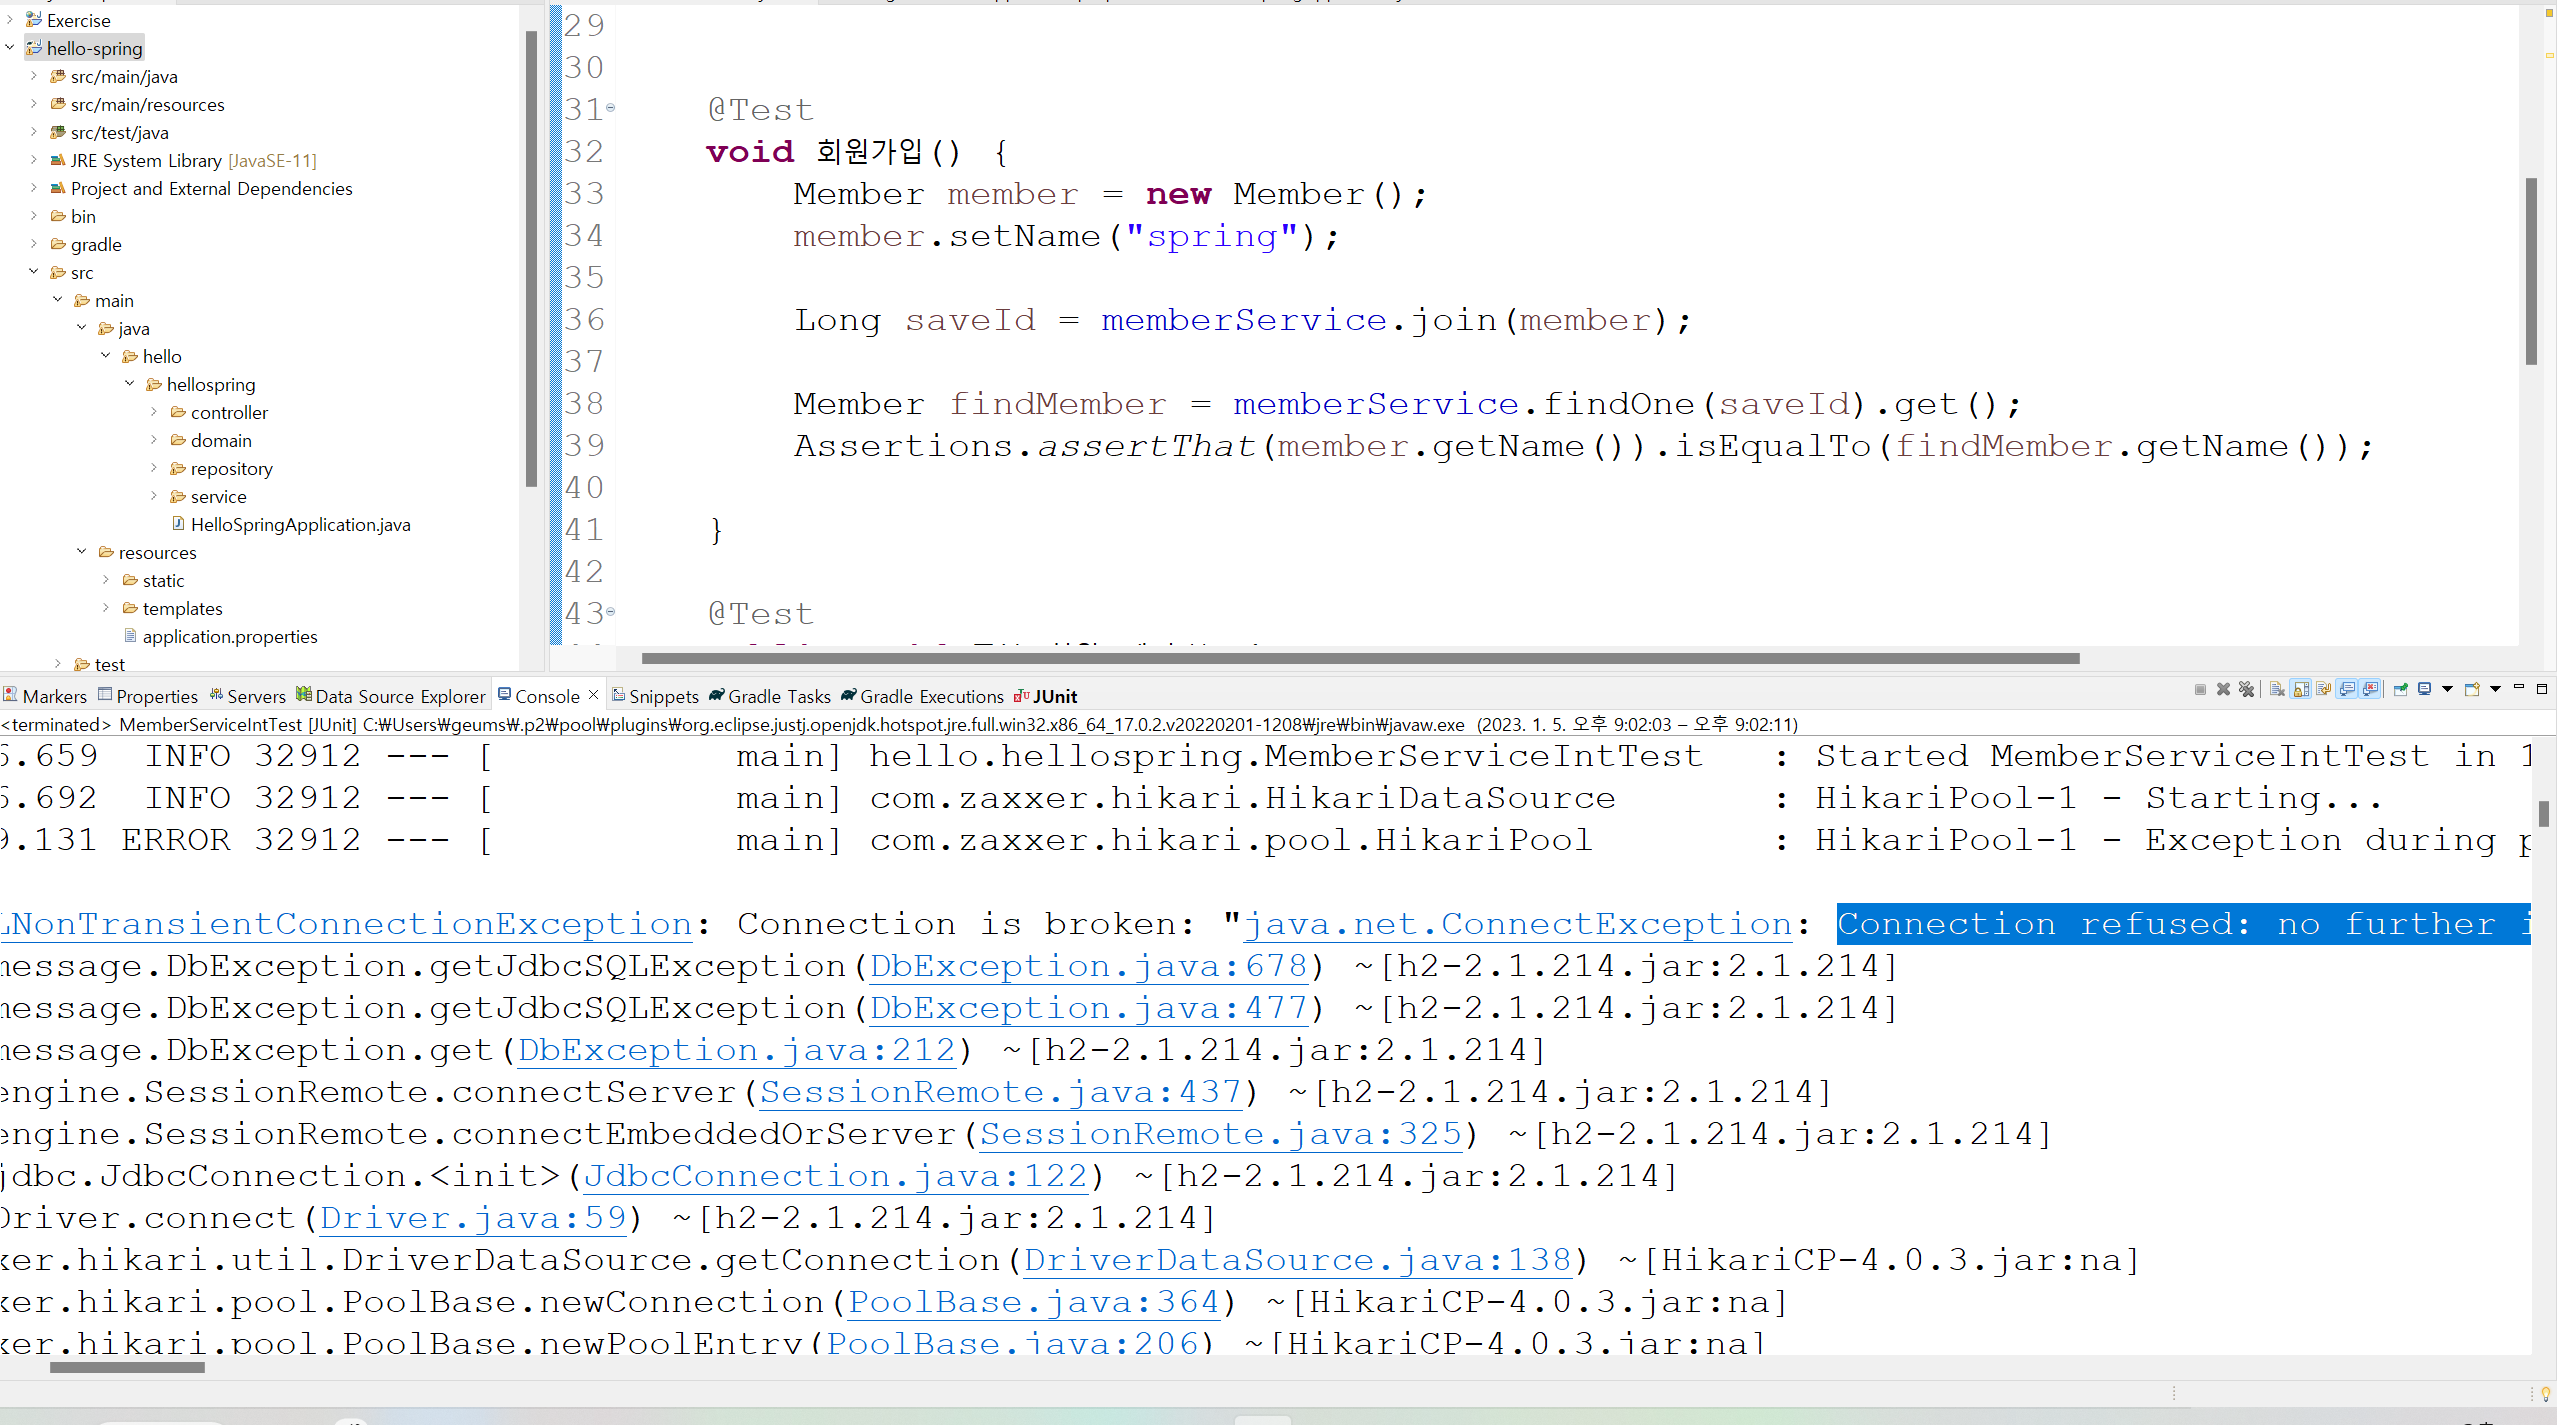Open DbException.java:678 stack trace link

click(1089, 966)
